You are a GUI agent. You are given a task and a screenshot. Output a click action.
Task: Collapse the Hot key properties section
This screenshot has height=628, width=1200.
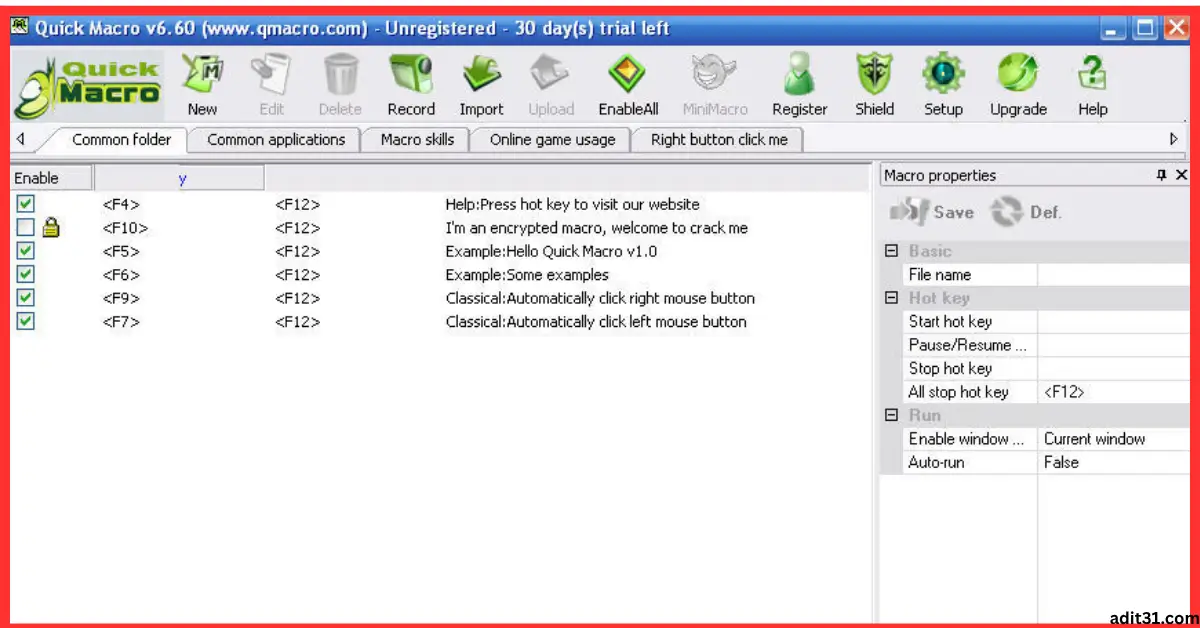coord(892,298)
